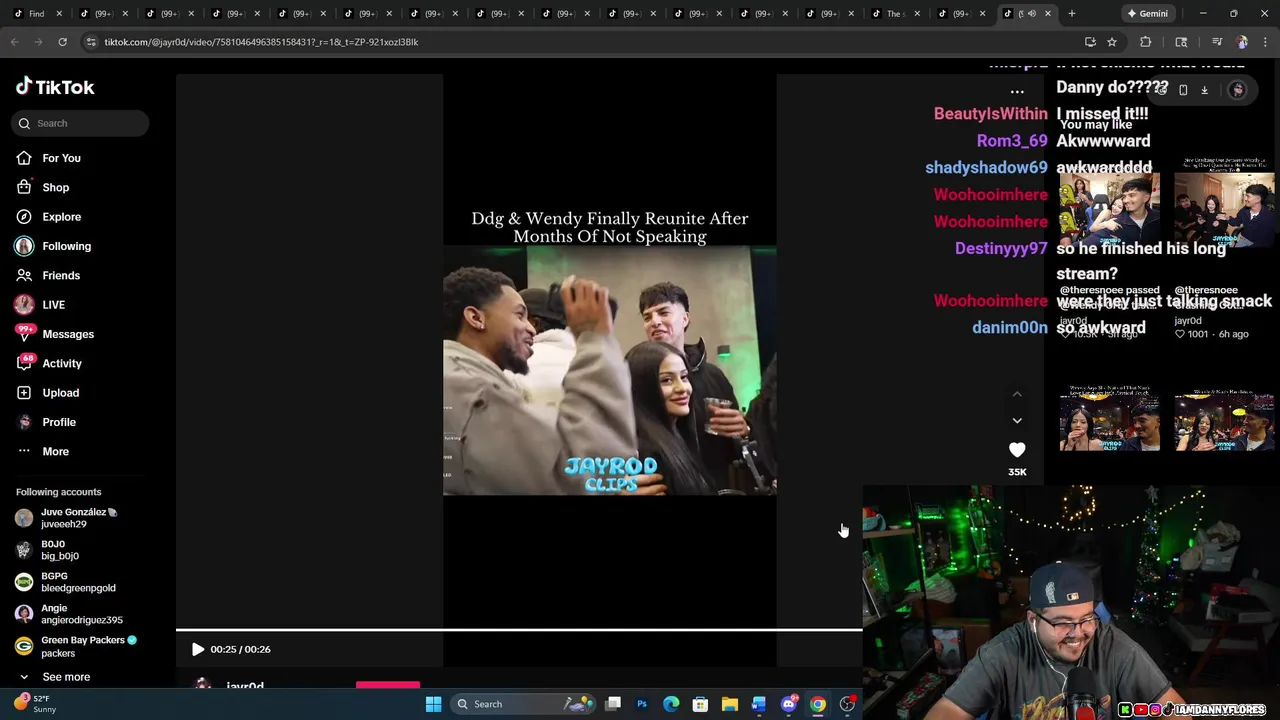Open the Upload page
1280x720 pixels.
coord(47,393)
